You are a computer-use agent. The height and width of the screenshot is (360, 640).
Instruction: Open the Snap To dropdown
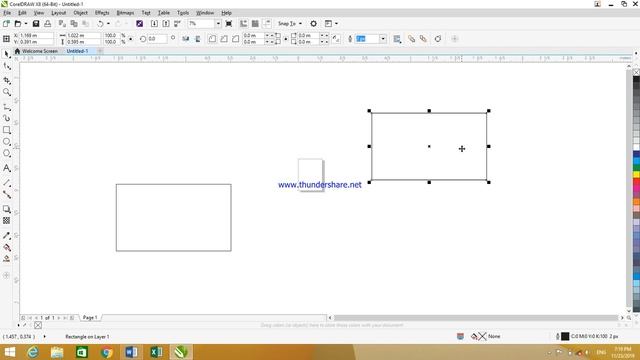pyautogui.click(x=290, y=24)
